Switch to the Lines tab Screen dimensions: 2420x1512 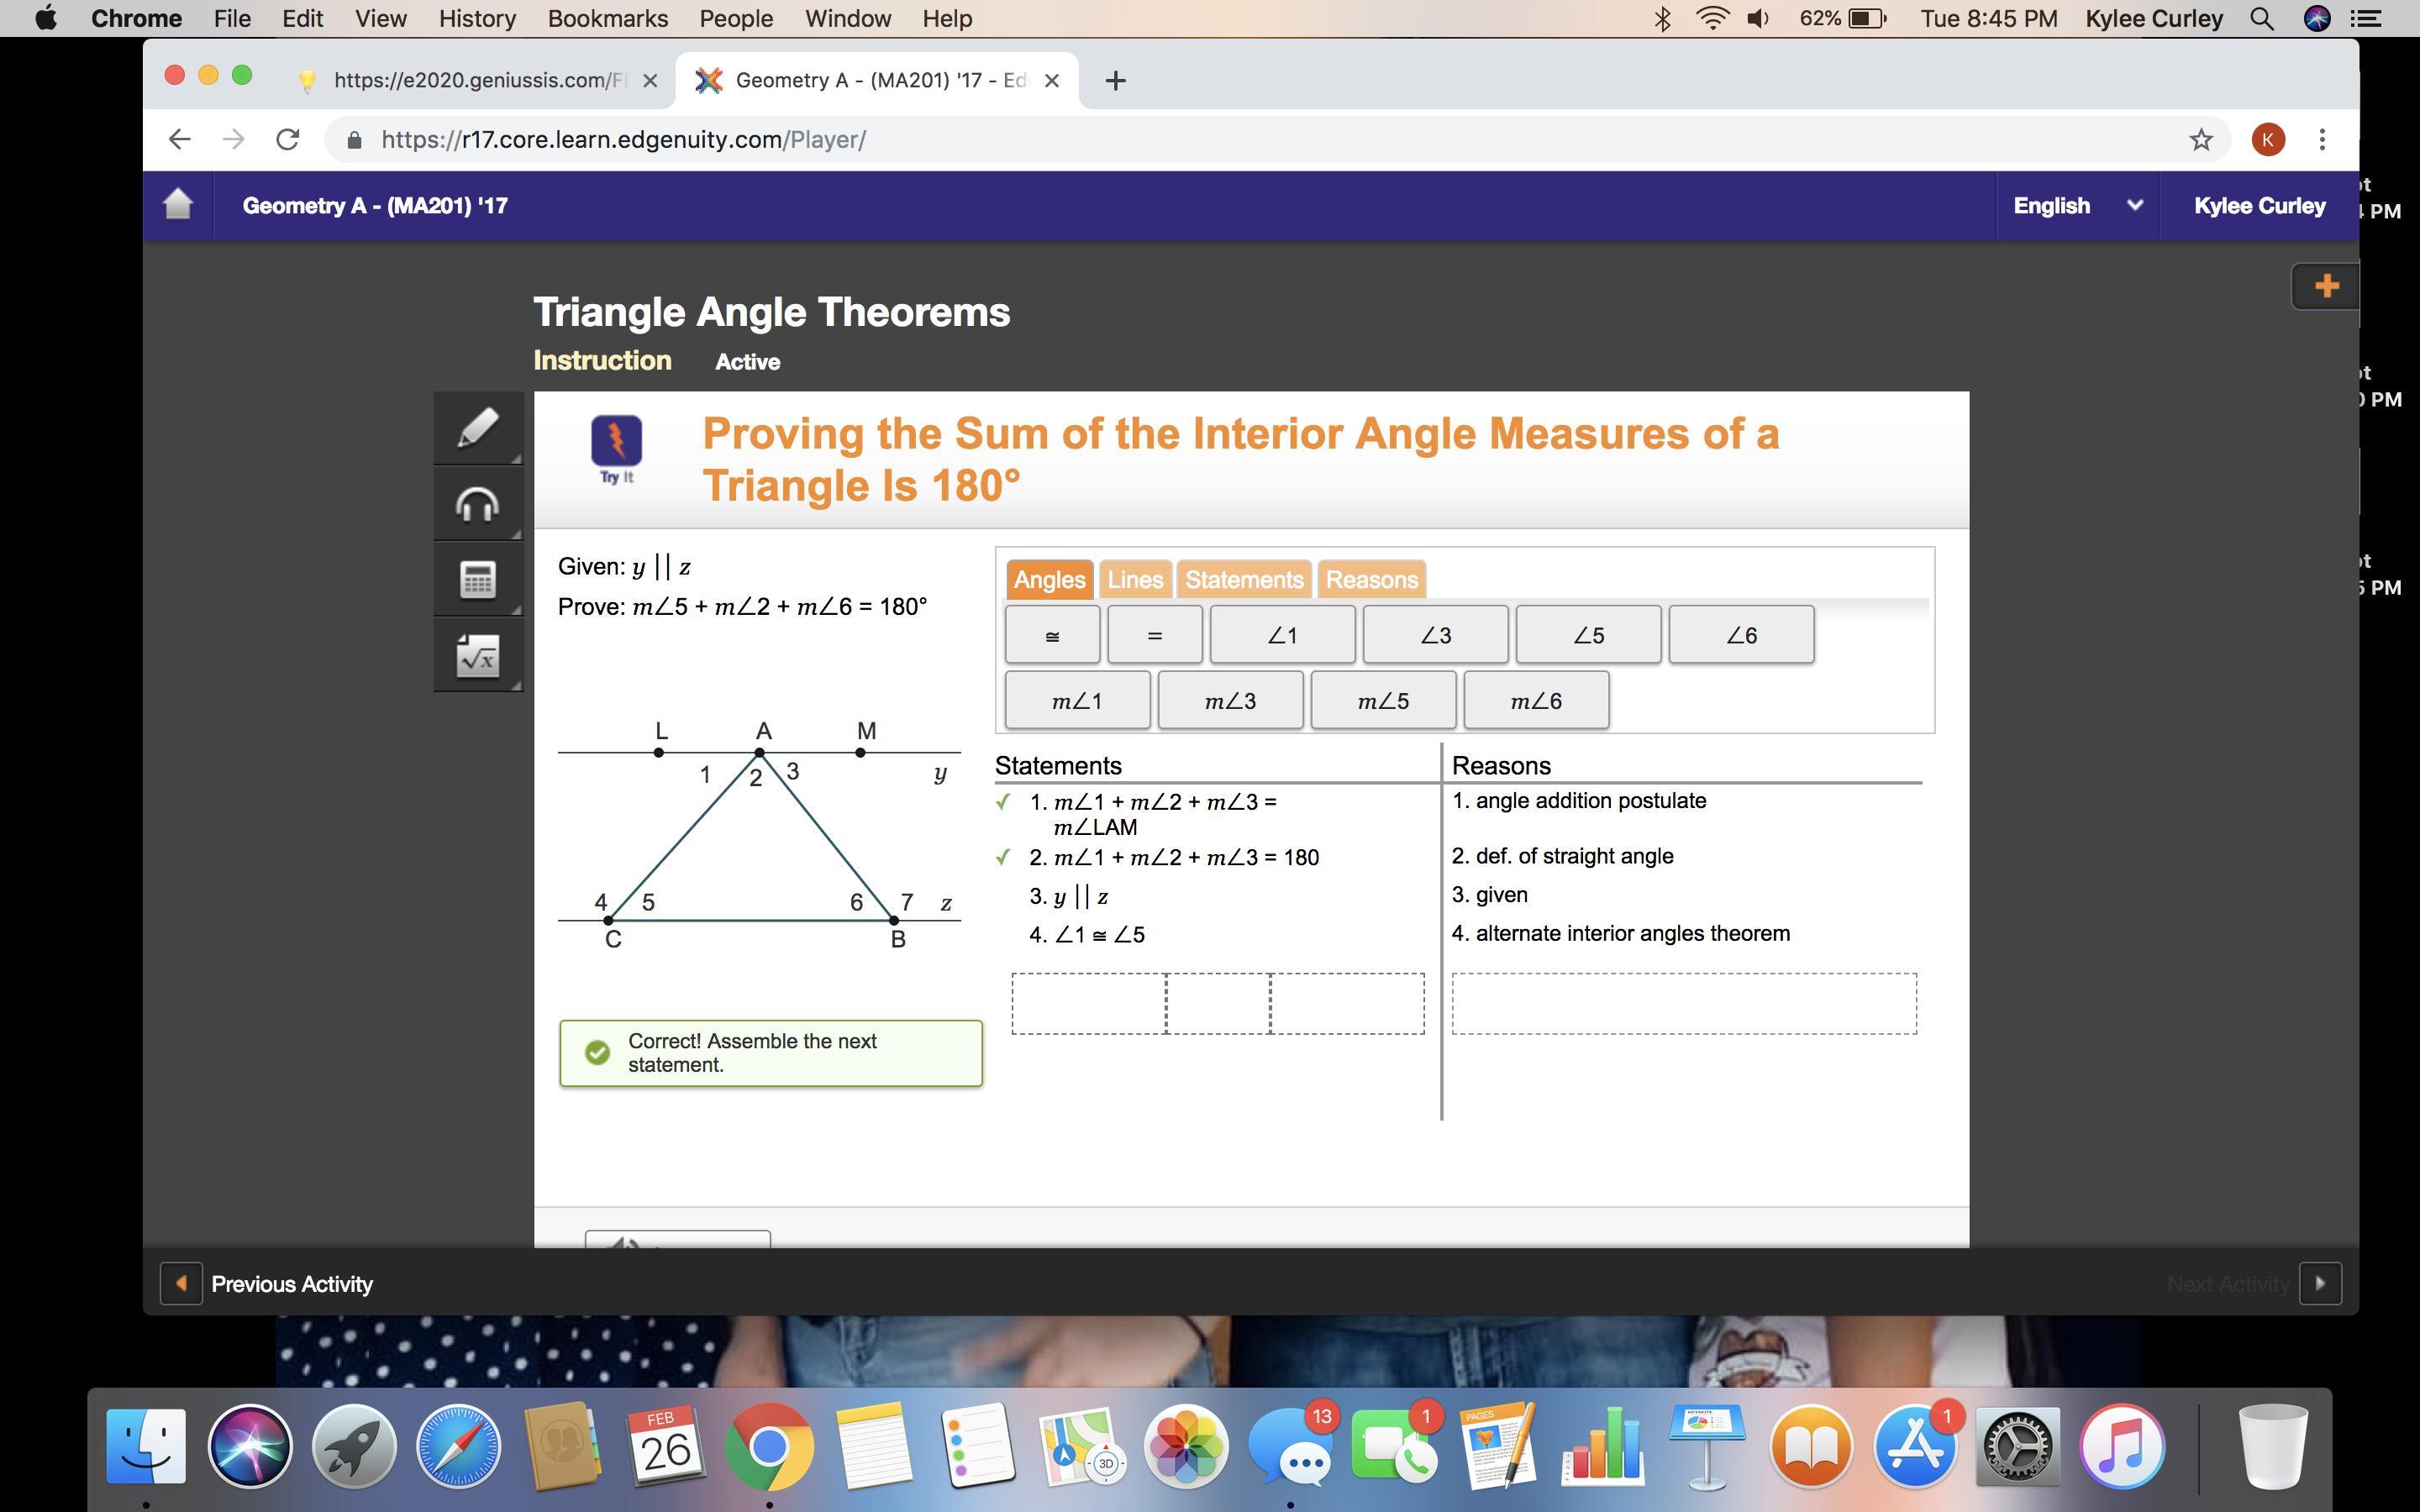click(1134, 580)
